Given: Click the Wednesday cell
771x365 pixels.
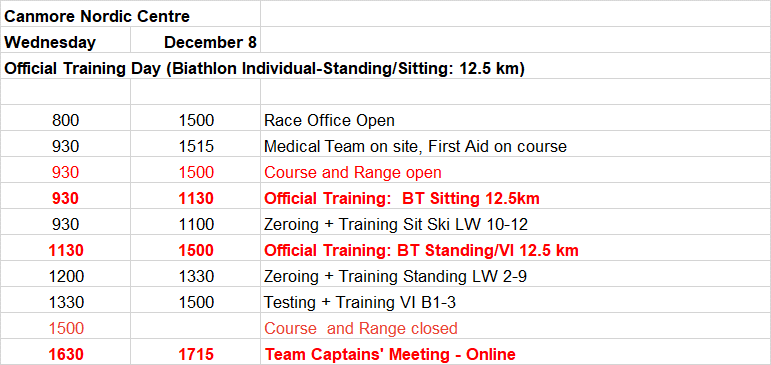Looking at the screenshot, I should click(65, 42).
